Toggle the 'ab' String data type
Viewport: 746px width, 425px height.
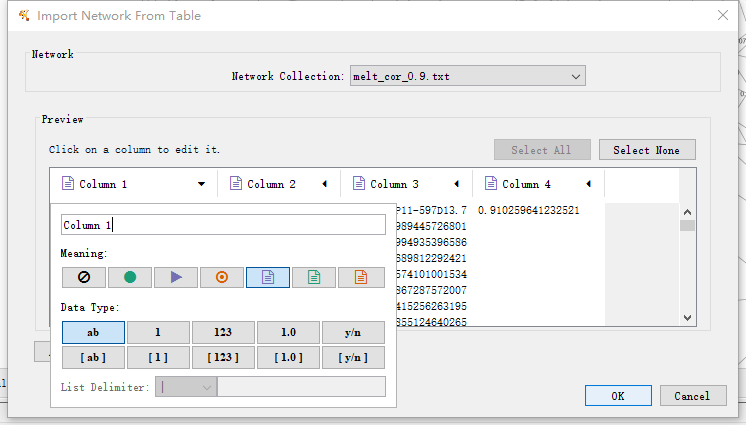tap(93, 332)
